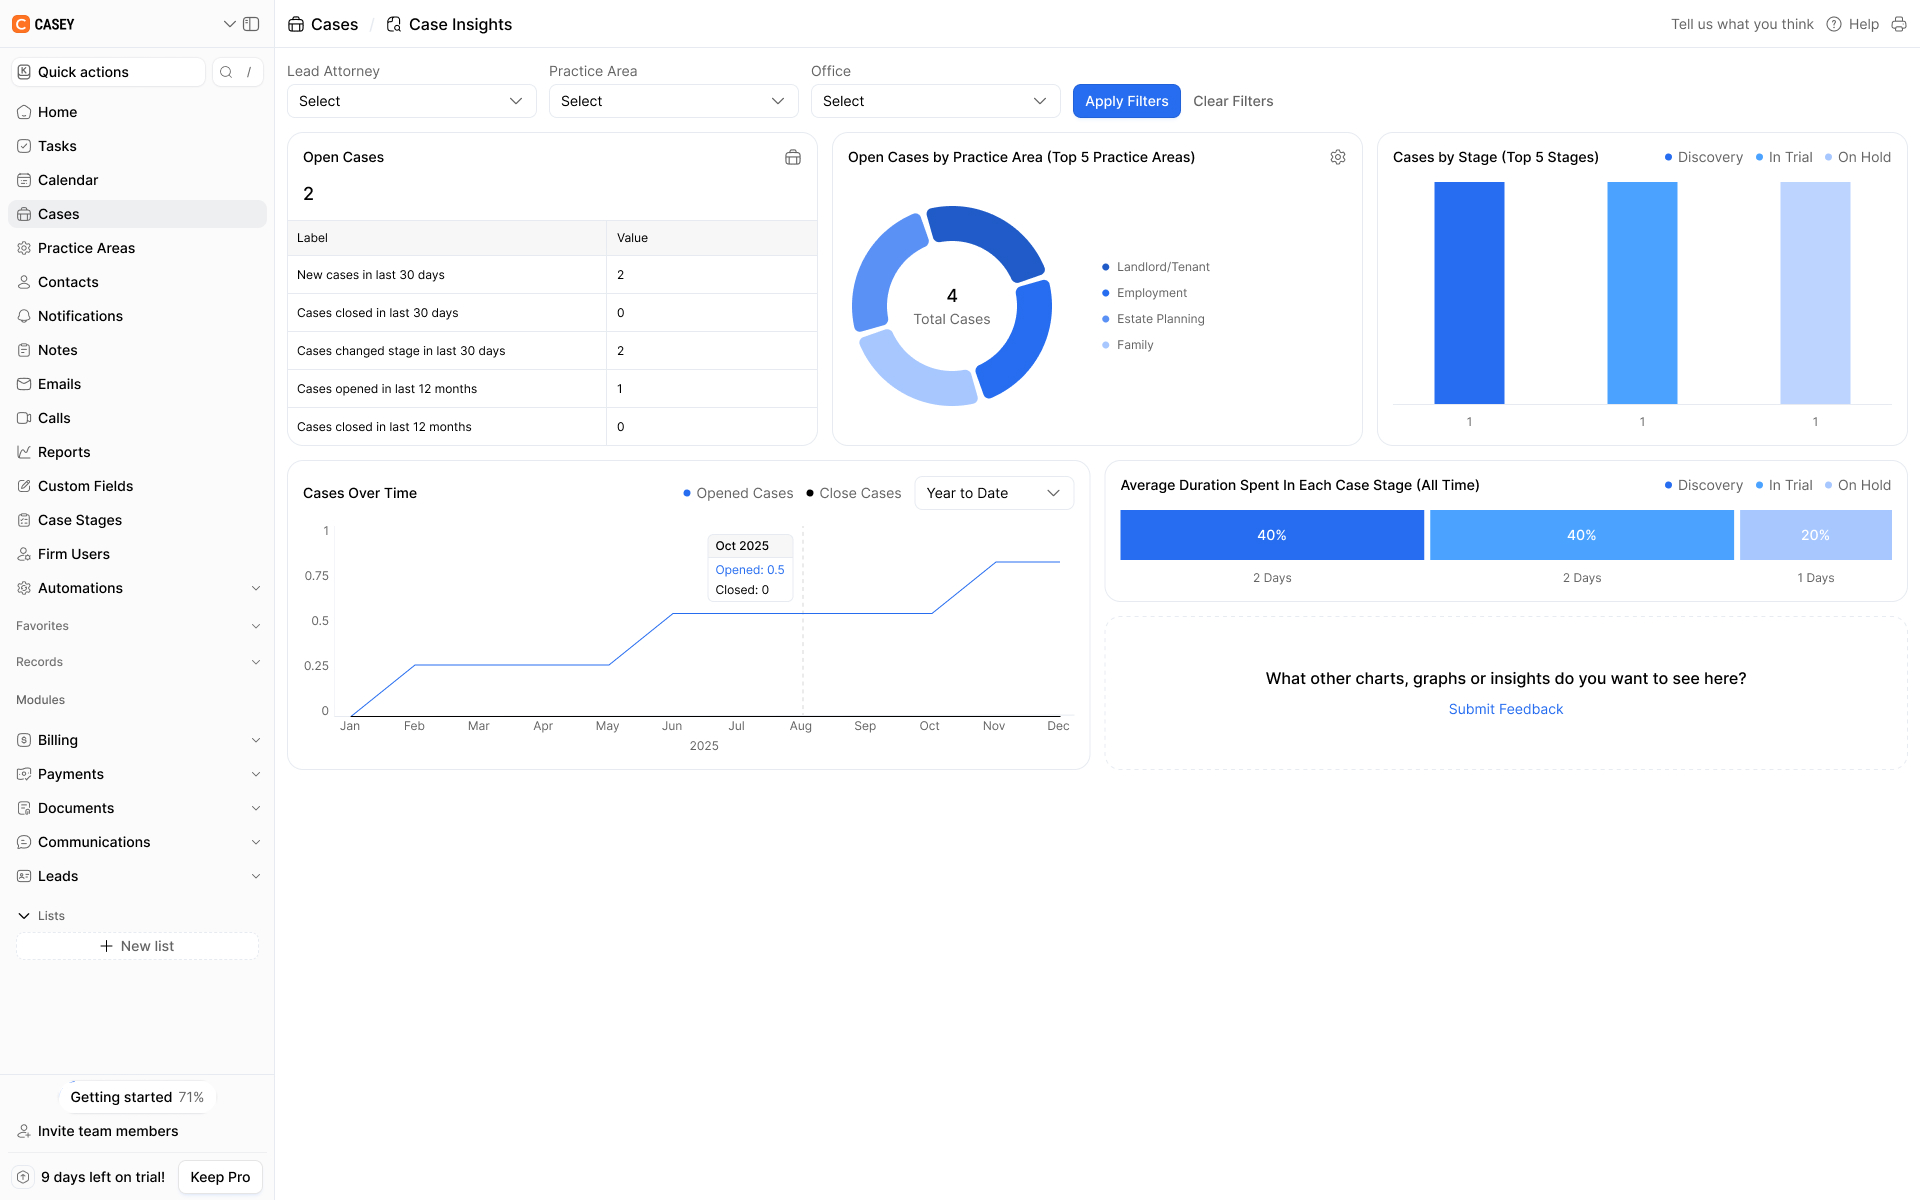This screenshot has width=1920, height=1200.
Task: Toggle On Hold legend in Cases by Stage
Action: click(x=1858, y=157)
